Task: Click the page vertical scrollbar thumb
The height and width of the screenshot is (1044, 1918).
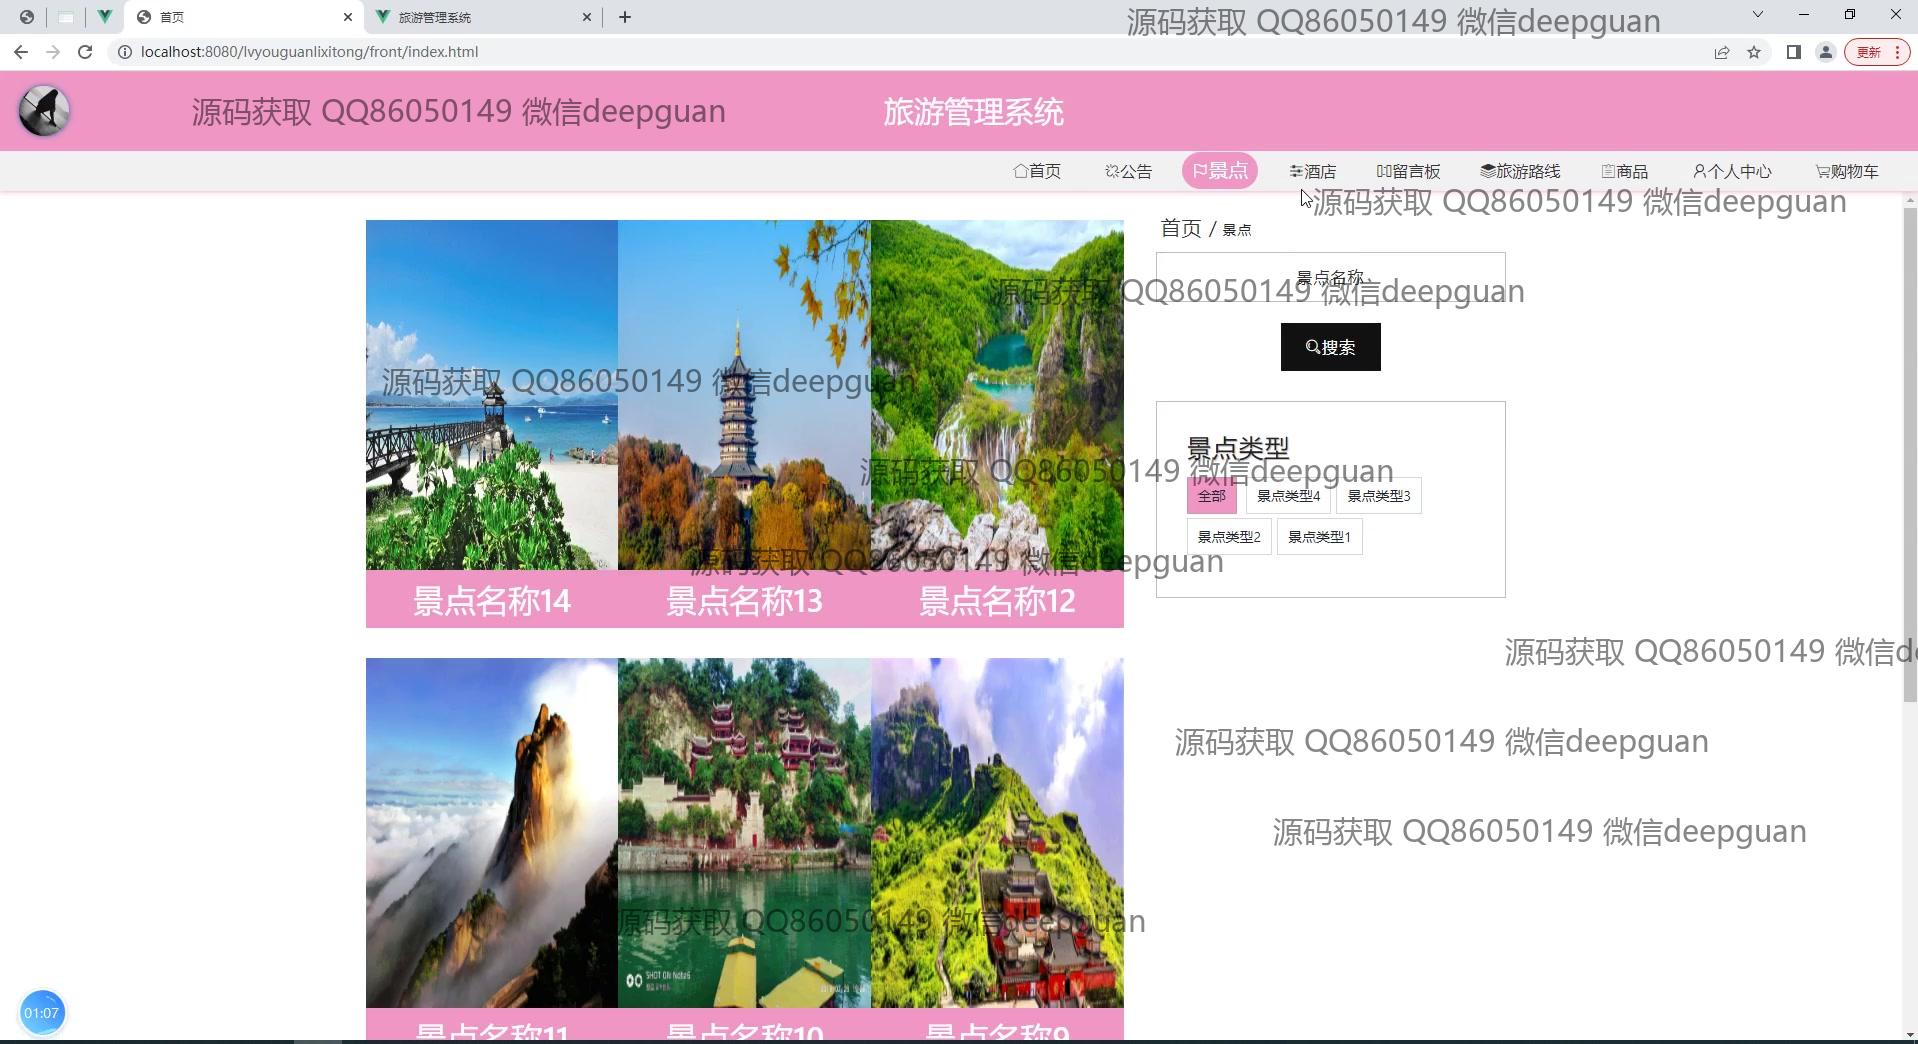Action: click(1910, 455)
